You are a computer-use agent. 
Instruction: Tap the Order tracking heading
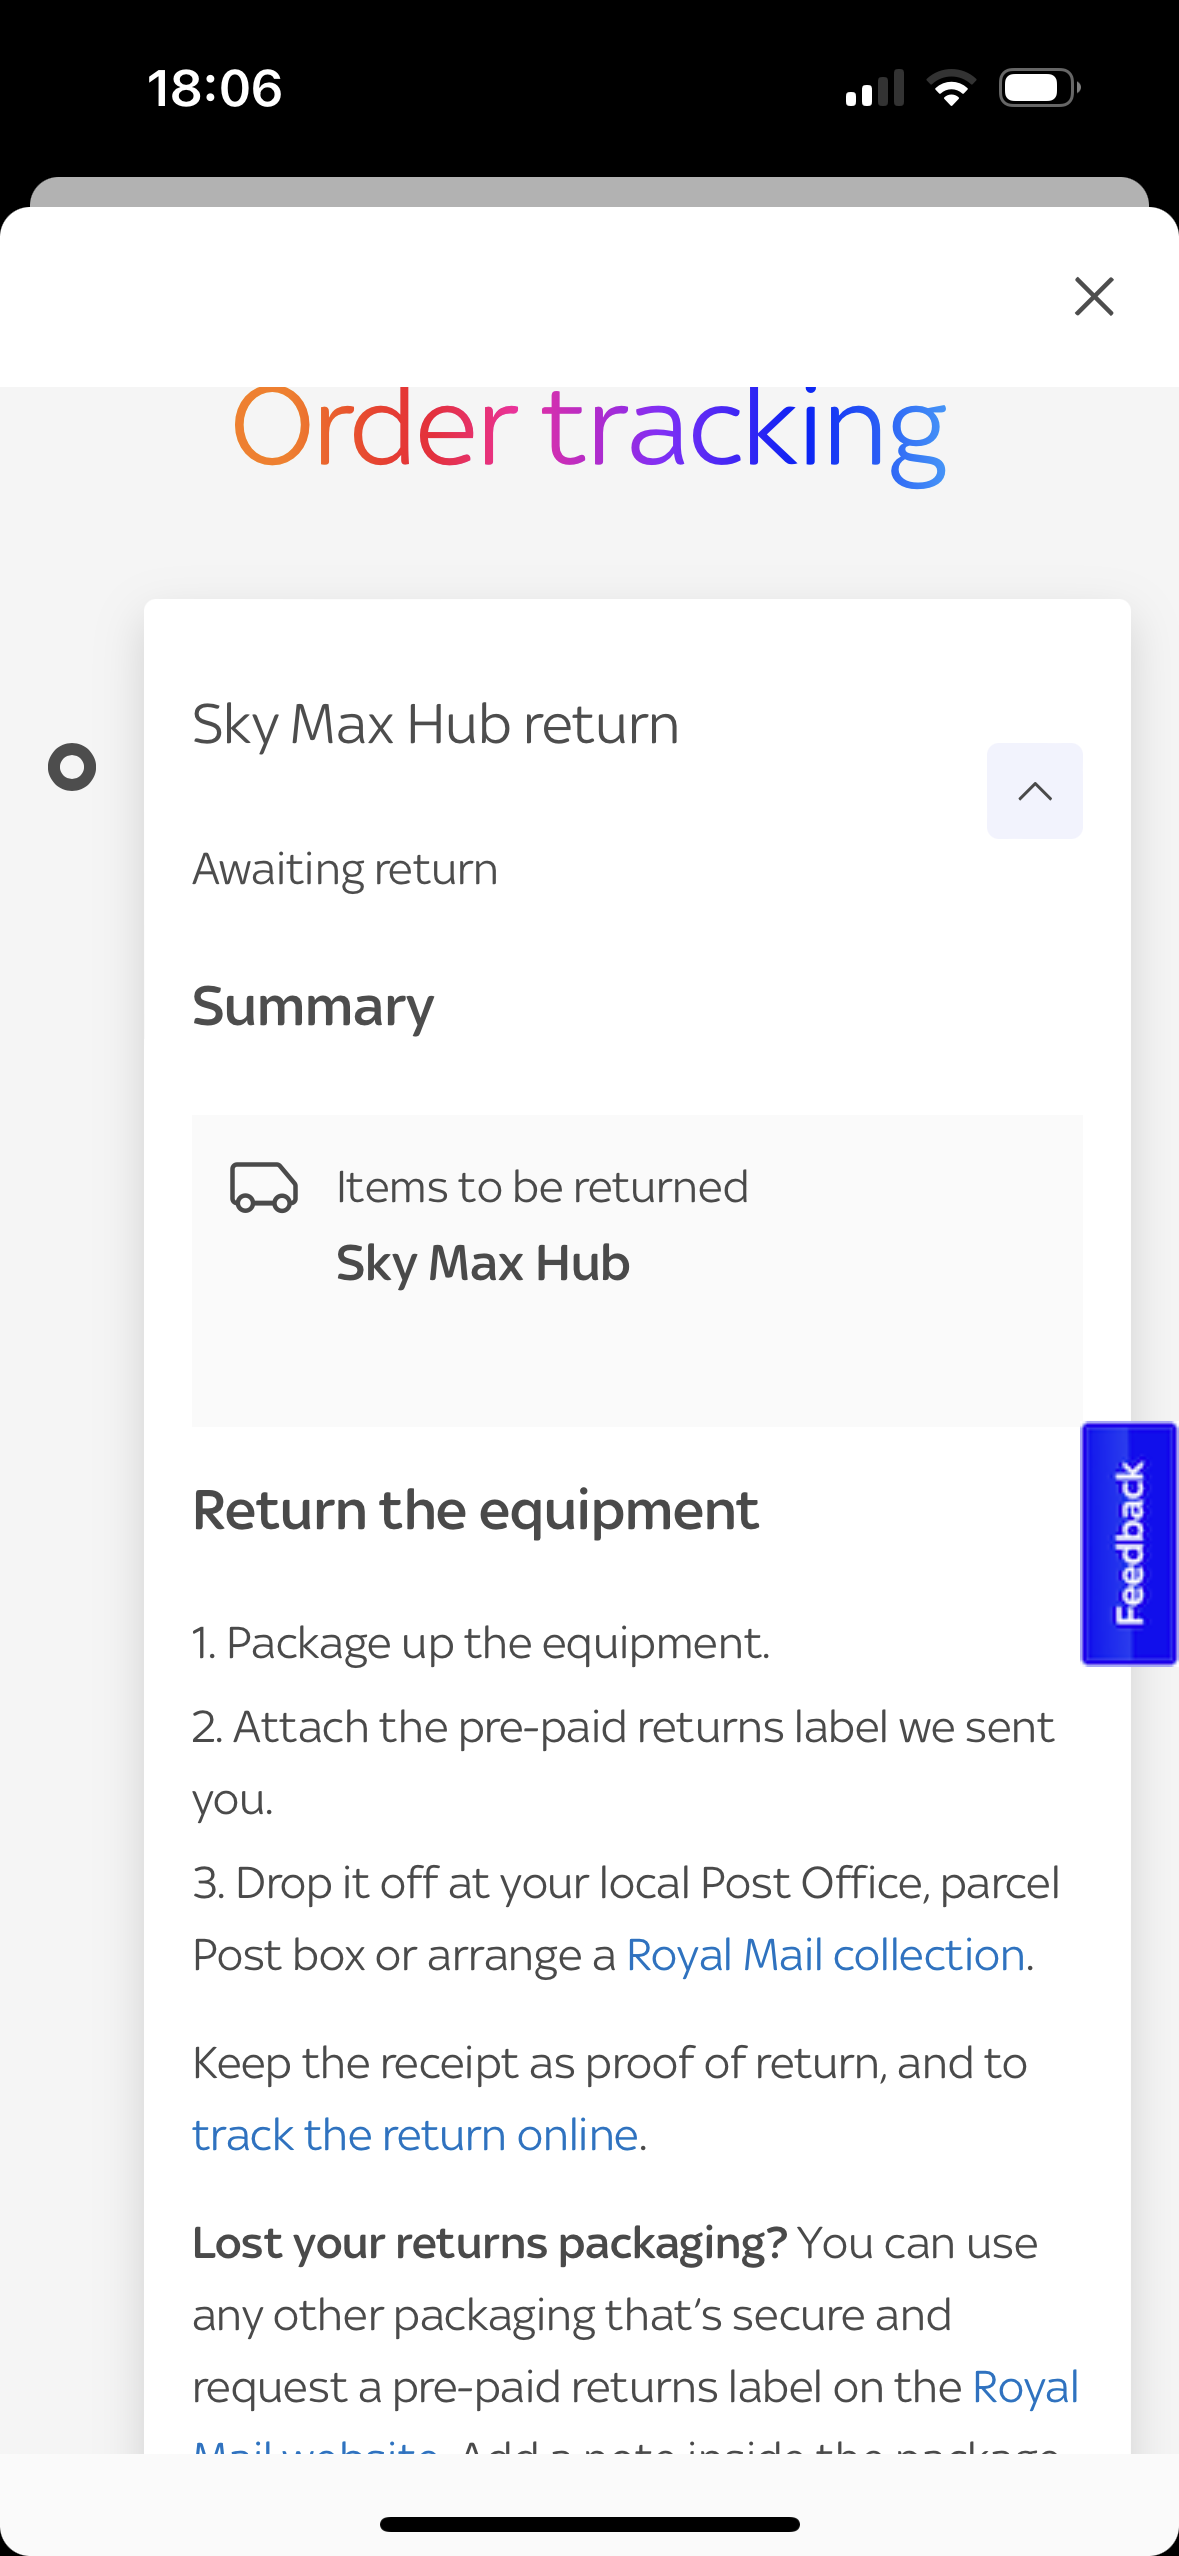pyautogui.click(x=589, y=430)
